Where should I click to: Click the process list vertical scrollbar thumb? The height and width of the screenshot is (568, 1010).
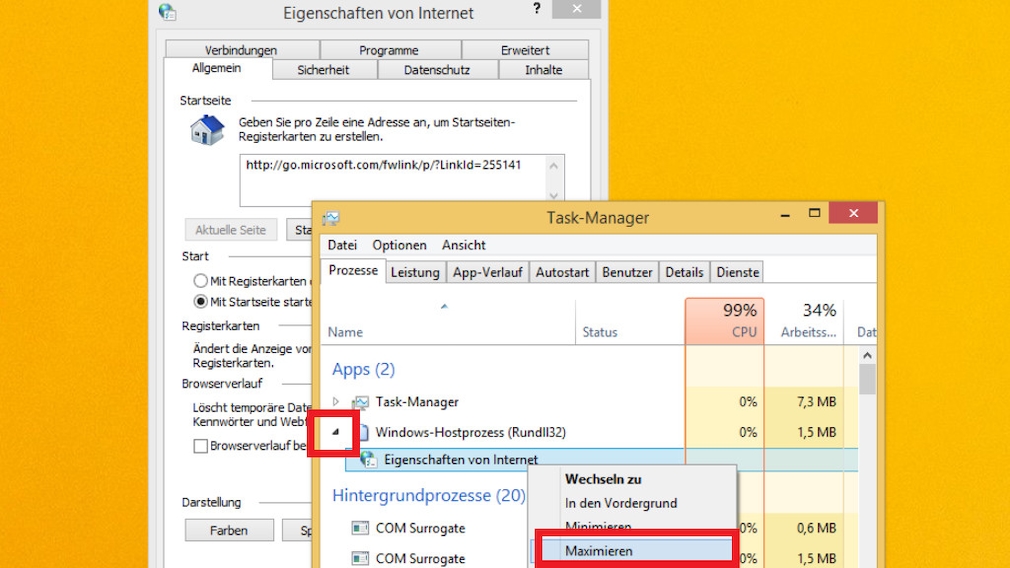[x=867, y=379]
